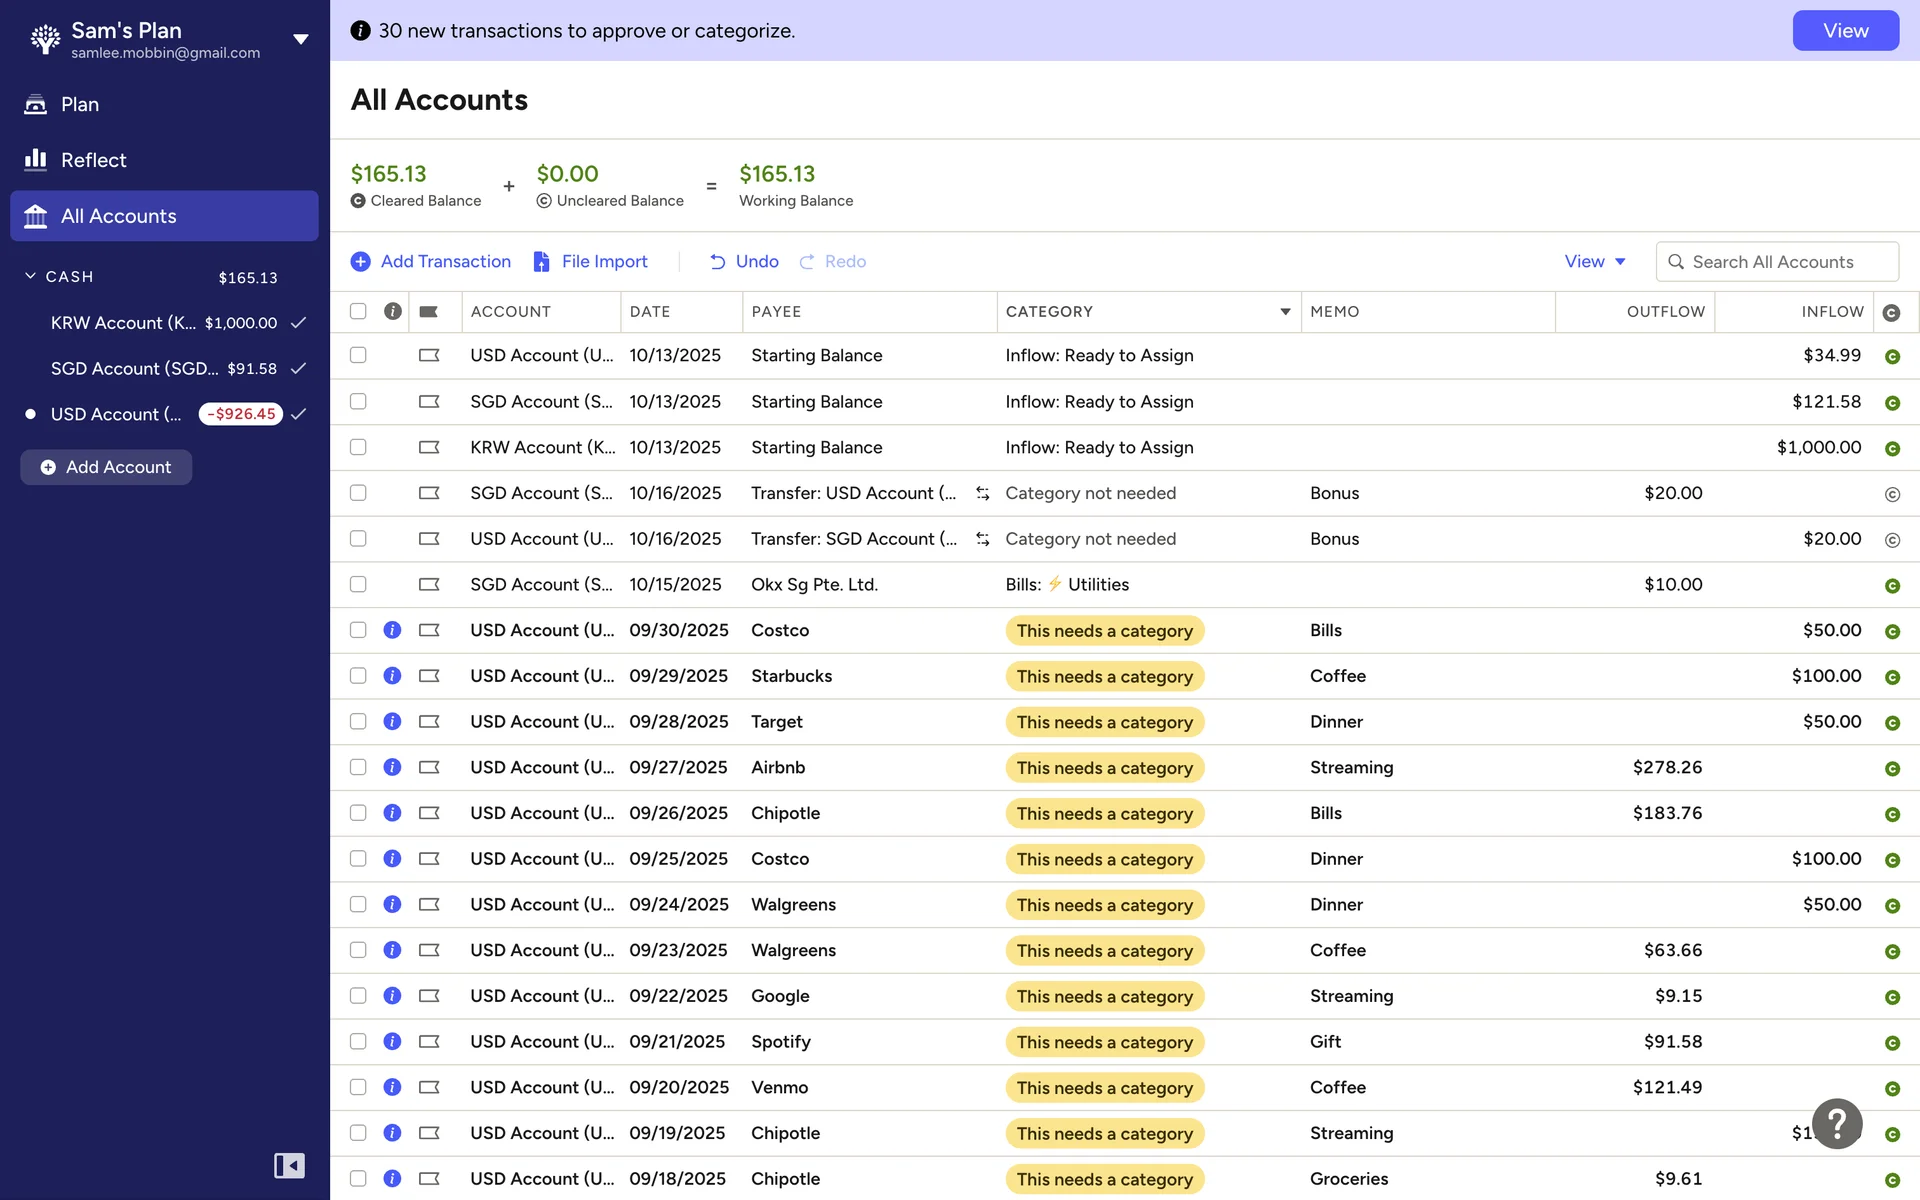Click flag icon on Airbnb transaction
Screen dimensions: 1920x1200
point(429,768)
